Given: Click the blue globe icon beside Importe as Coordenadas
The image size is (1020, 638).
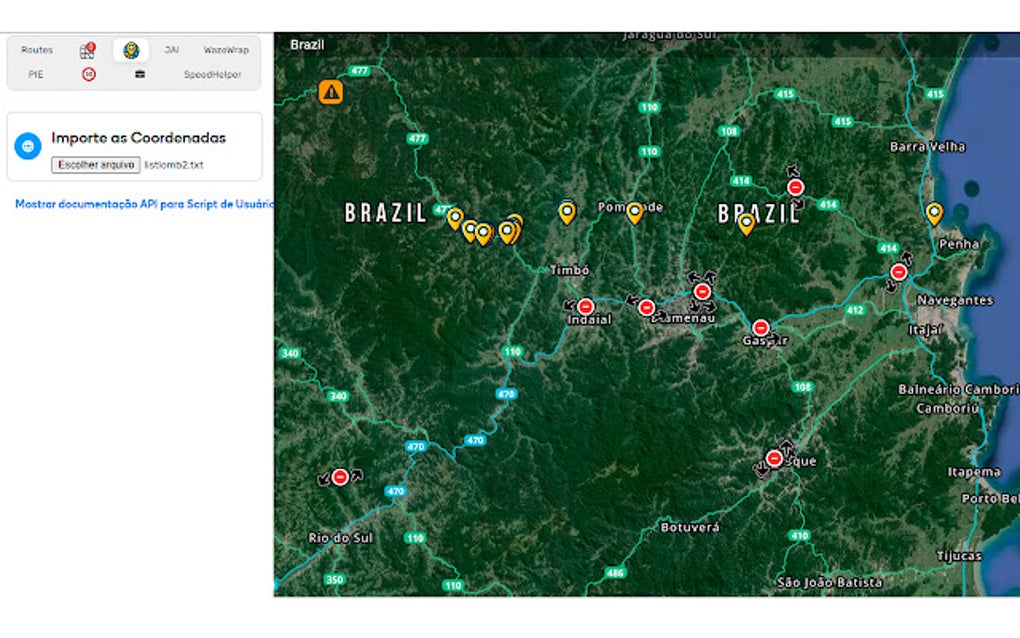Looking at the screenshot, I should coord(25,143).
